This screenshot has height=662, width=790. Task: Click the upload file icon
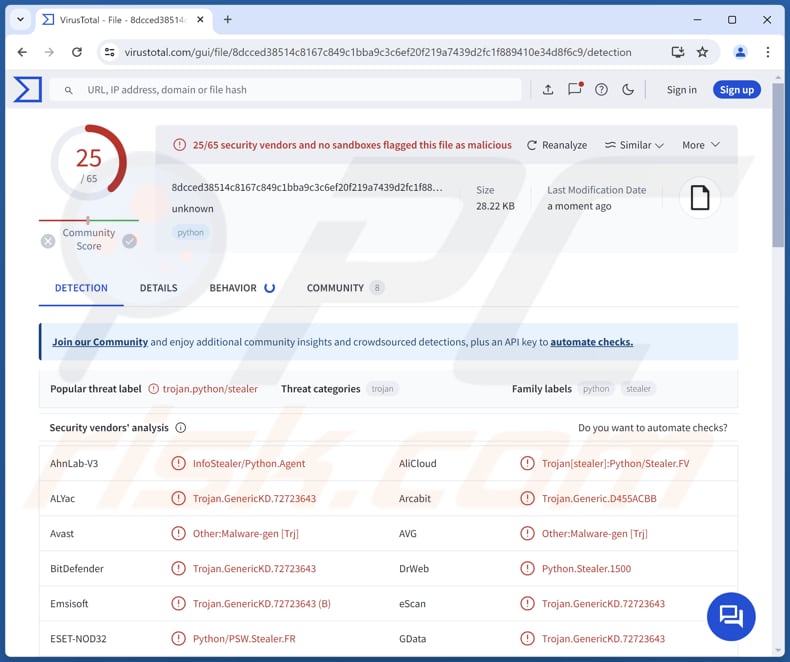point(548,90)
